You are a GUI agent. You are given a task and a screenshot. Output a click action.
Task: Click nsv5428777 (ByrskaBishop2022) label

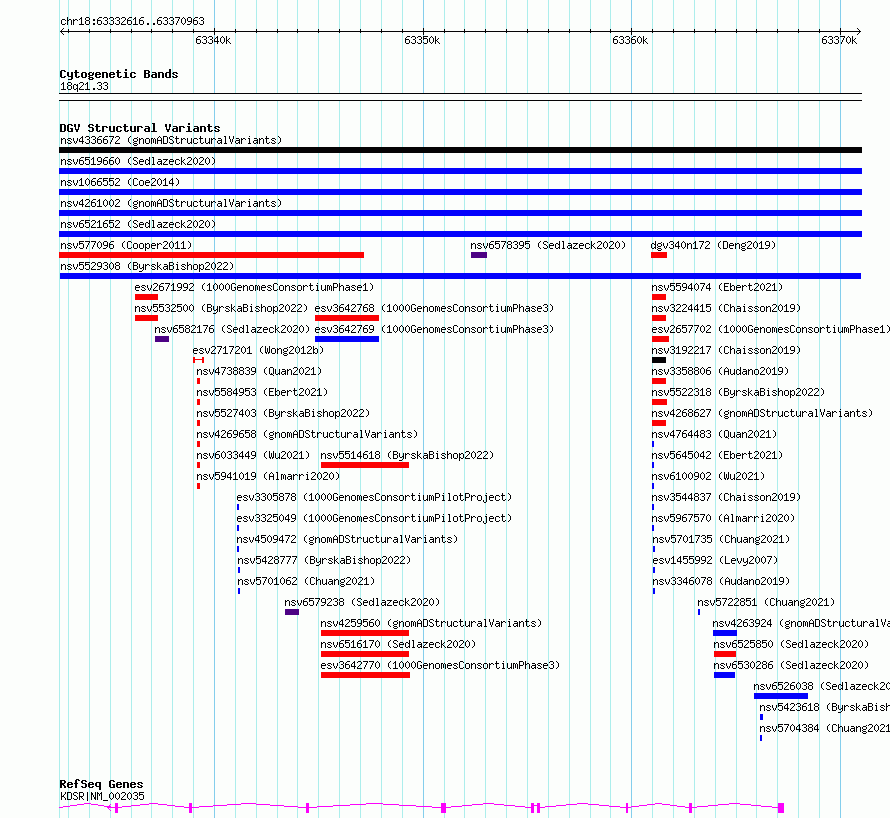[x=324, y=560]
